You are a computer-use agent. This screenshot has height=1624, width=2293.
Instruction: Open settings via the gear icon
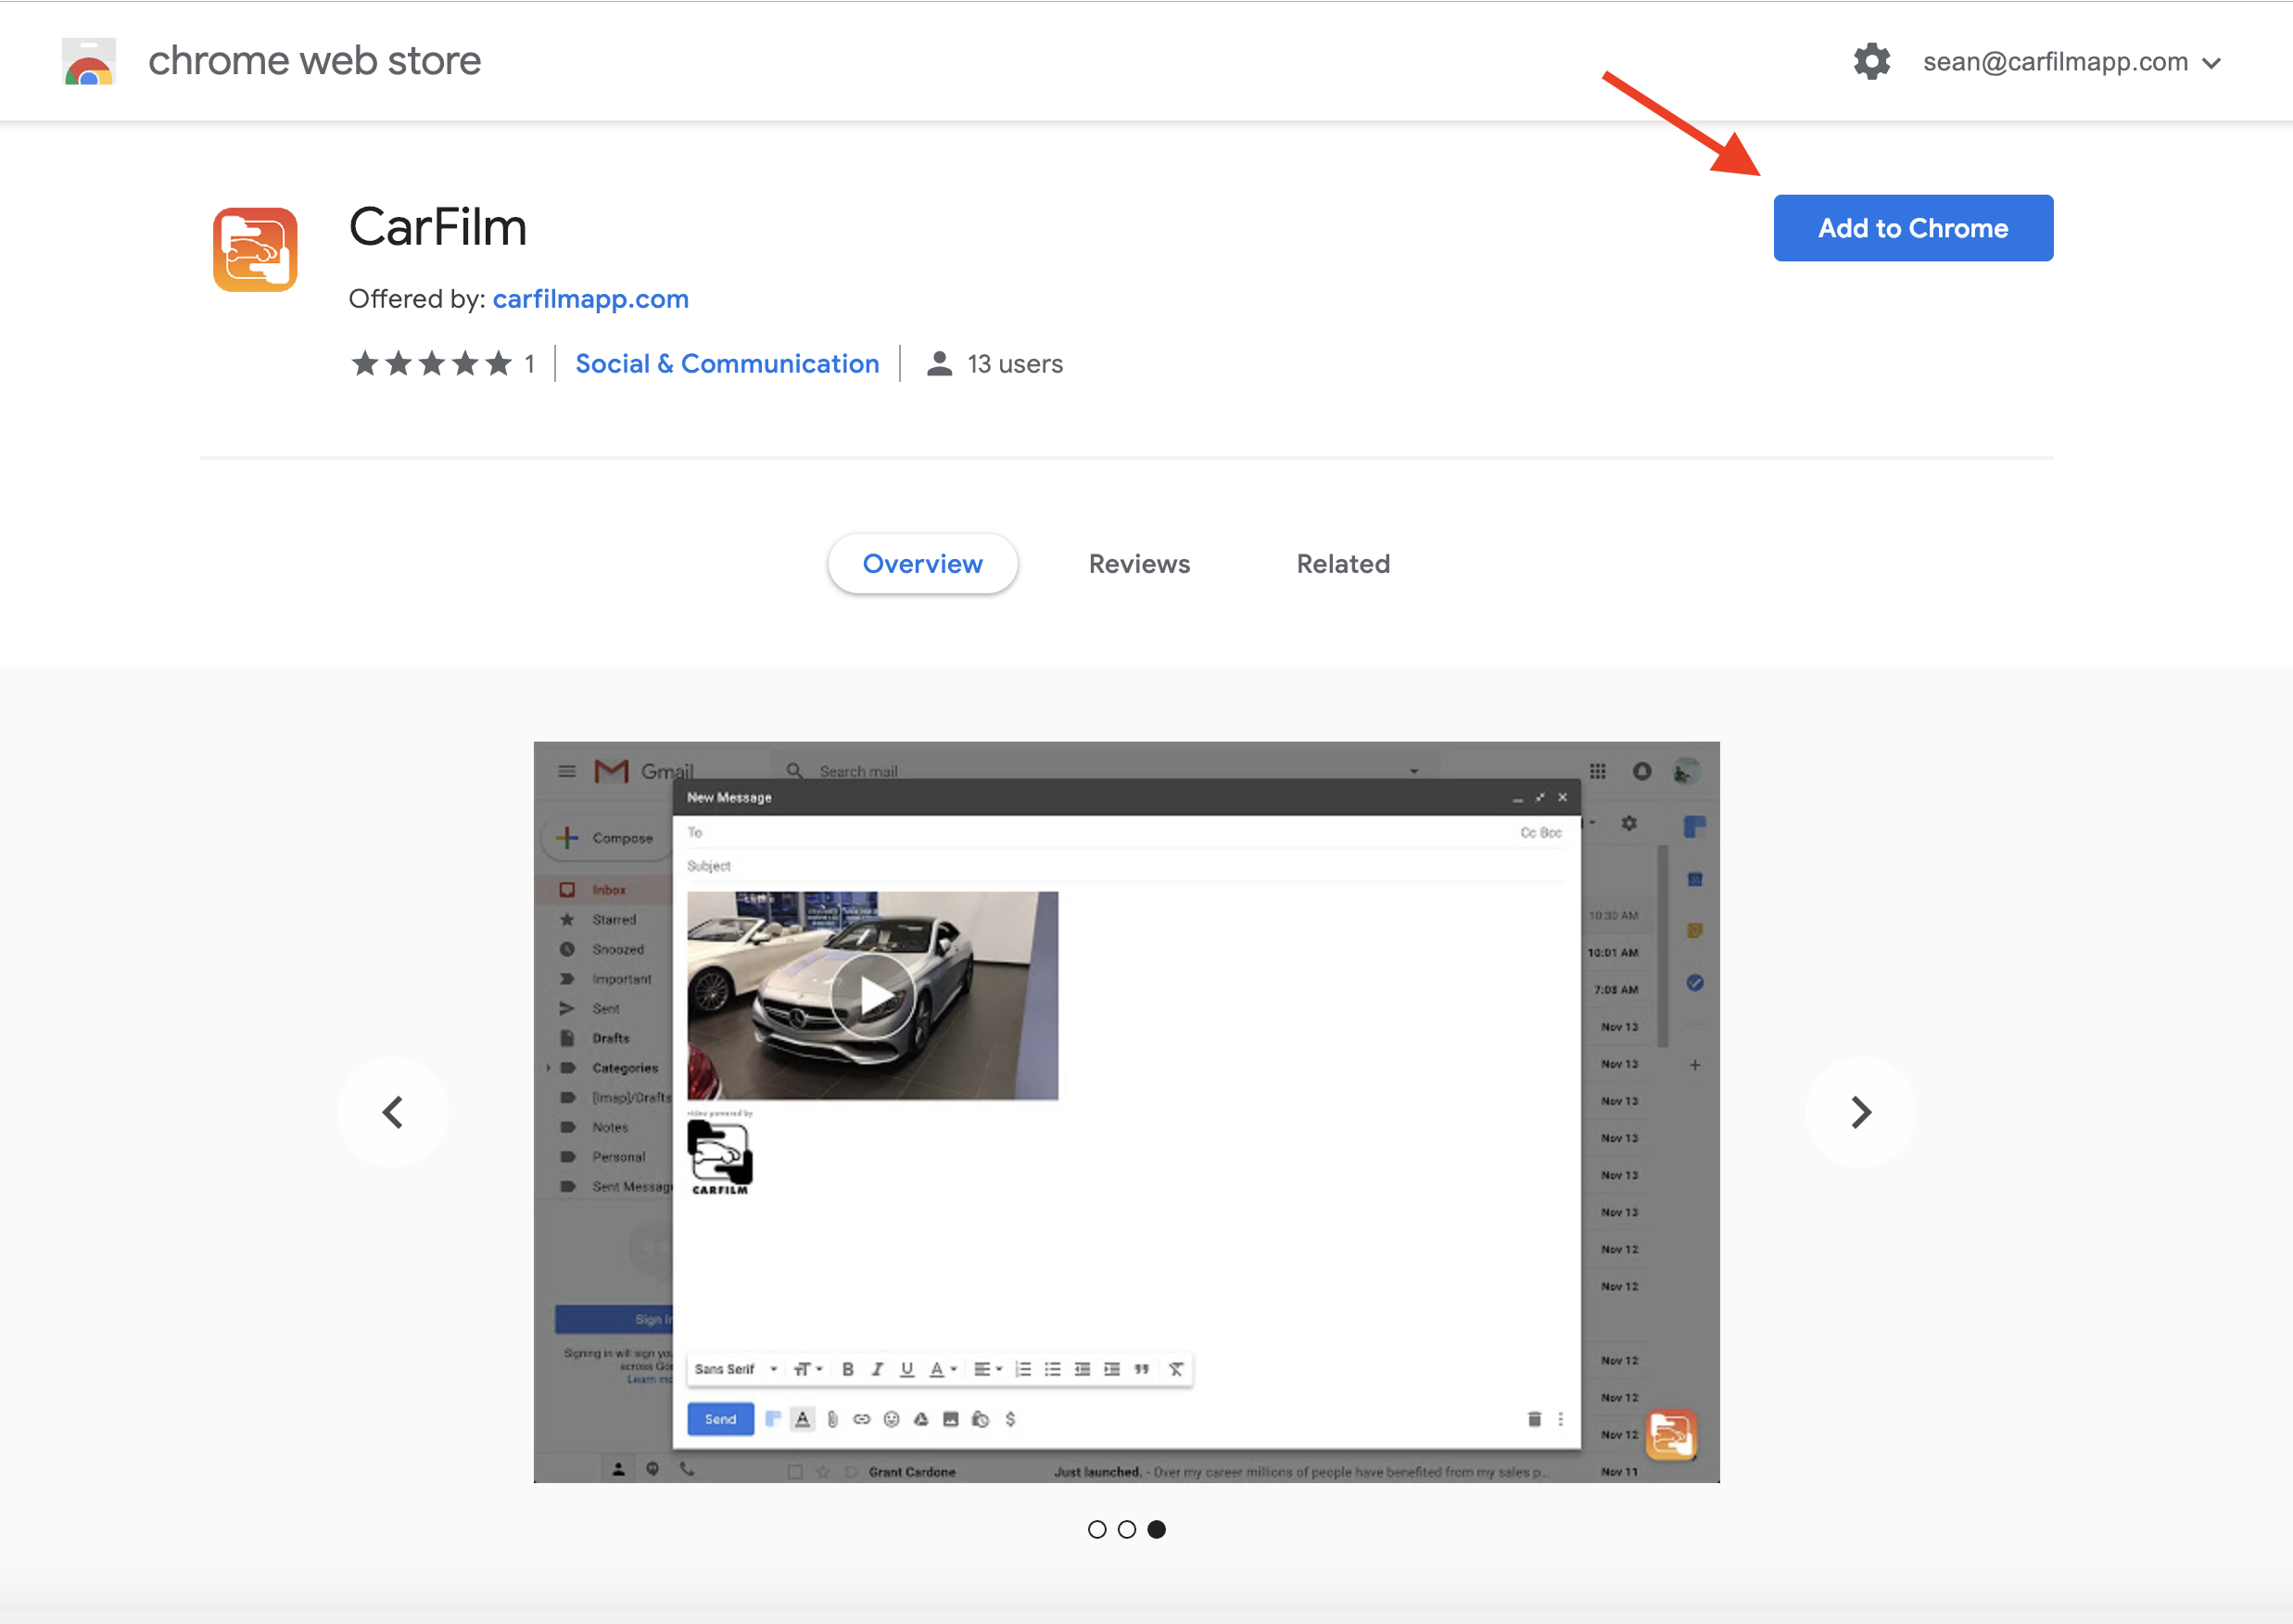point(1871,62)
